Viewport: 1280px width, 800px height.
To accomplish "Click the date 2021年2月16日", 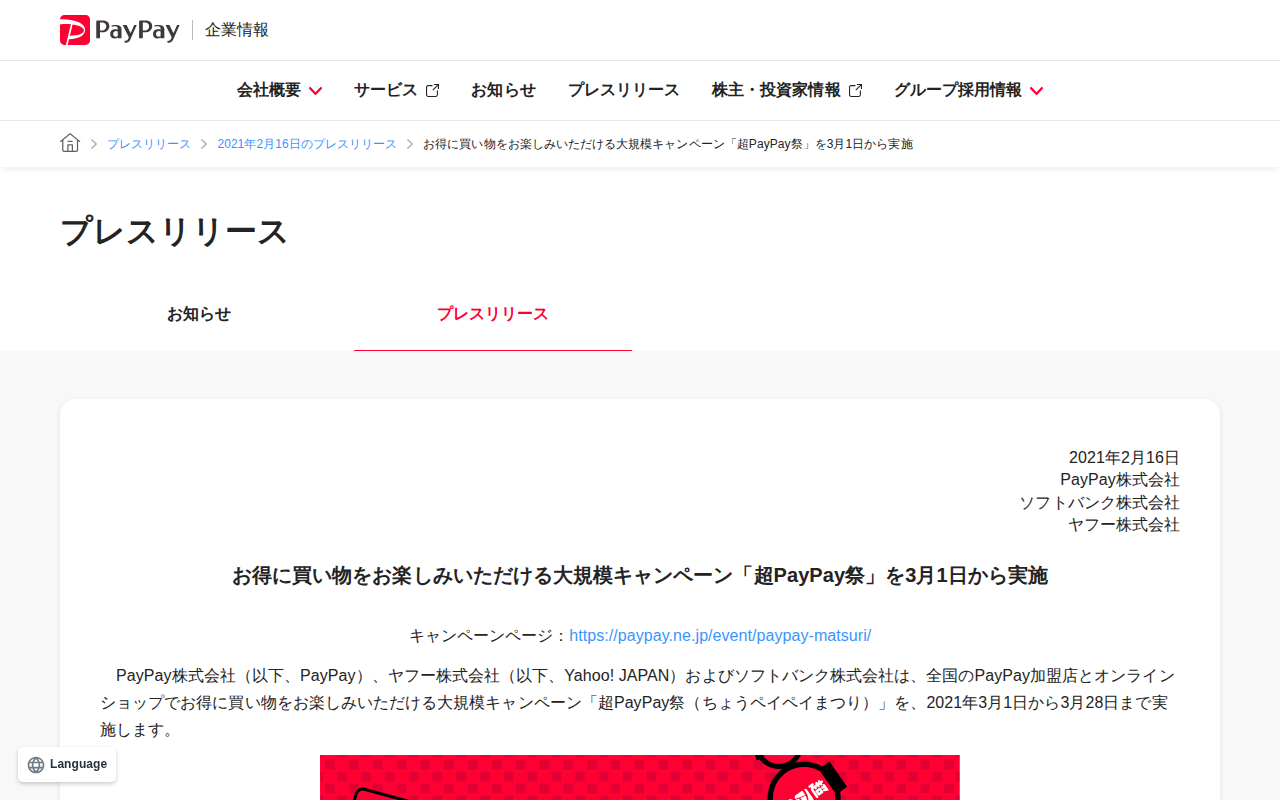I will [x=1124, y=458].
